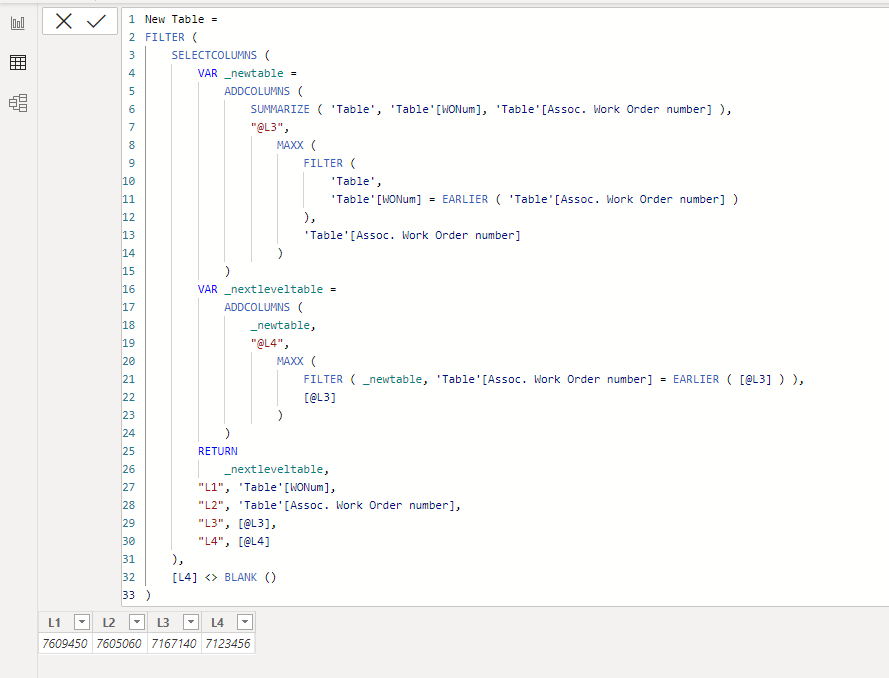Viewport: 889px width, 678px height.
Task: Click the "L1", 'Table'[WONum] line
Action: pyautogui.click(x=266, y=487)
